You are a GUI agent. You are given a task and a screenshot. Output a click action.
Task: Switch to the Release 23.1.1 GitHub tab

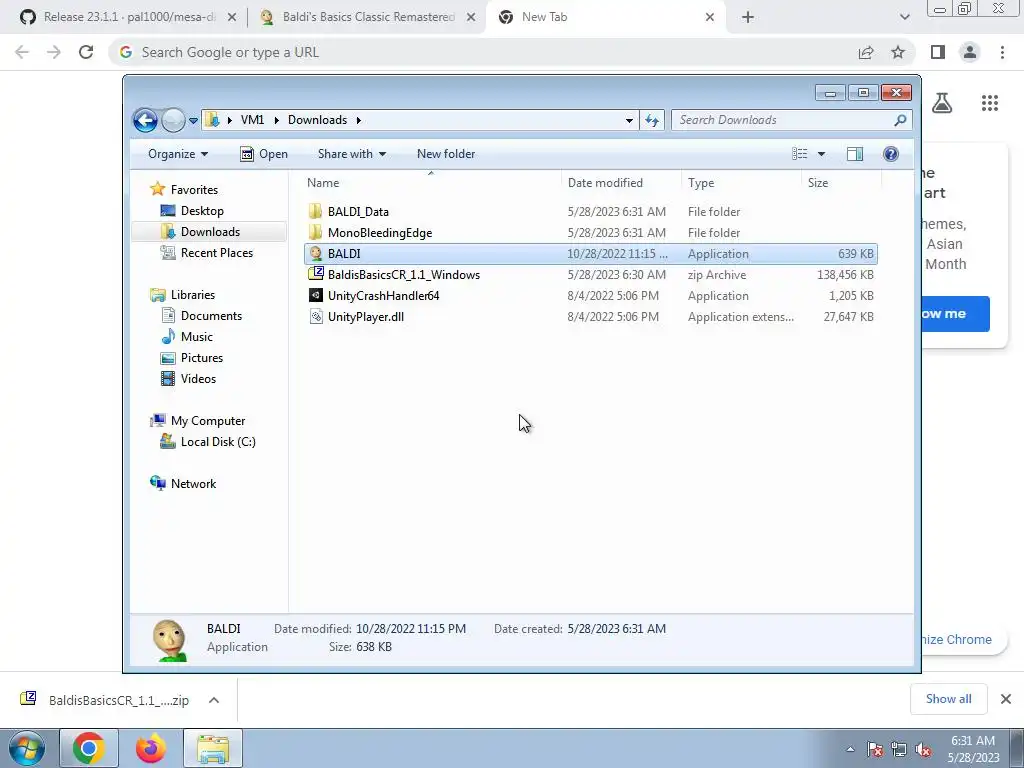(x=129, y=17)
